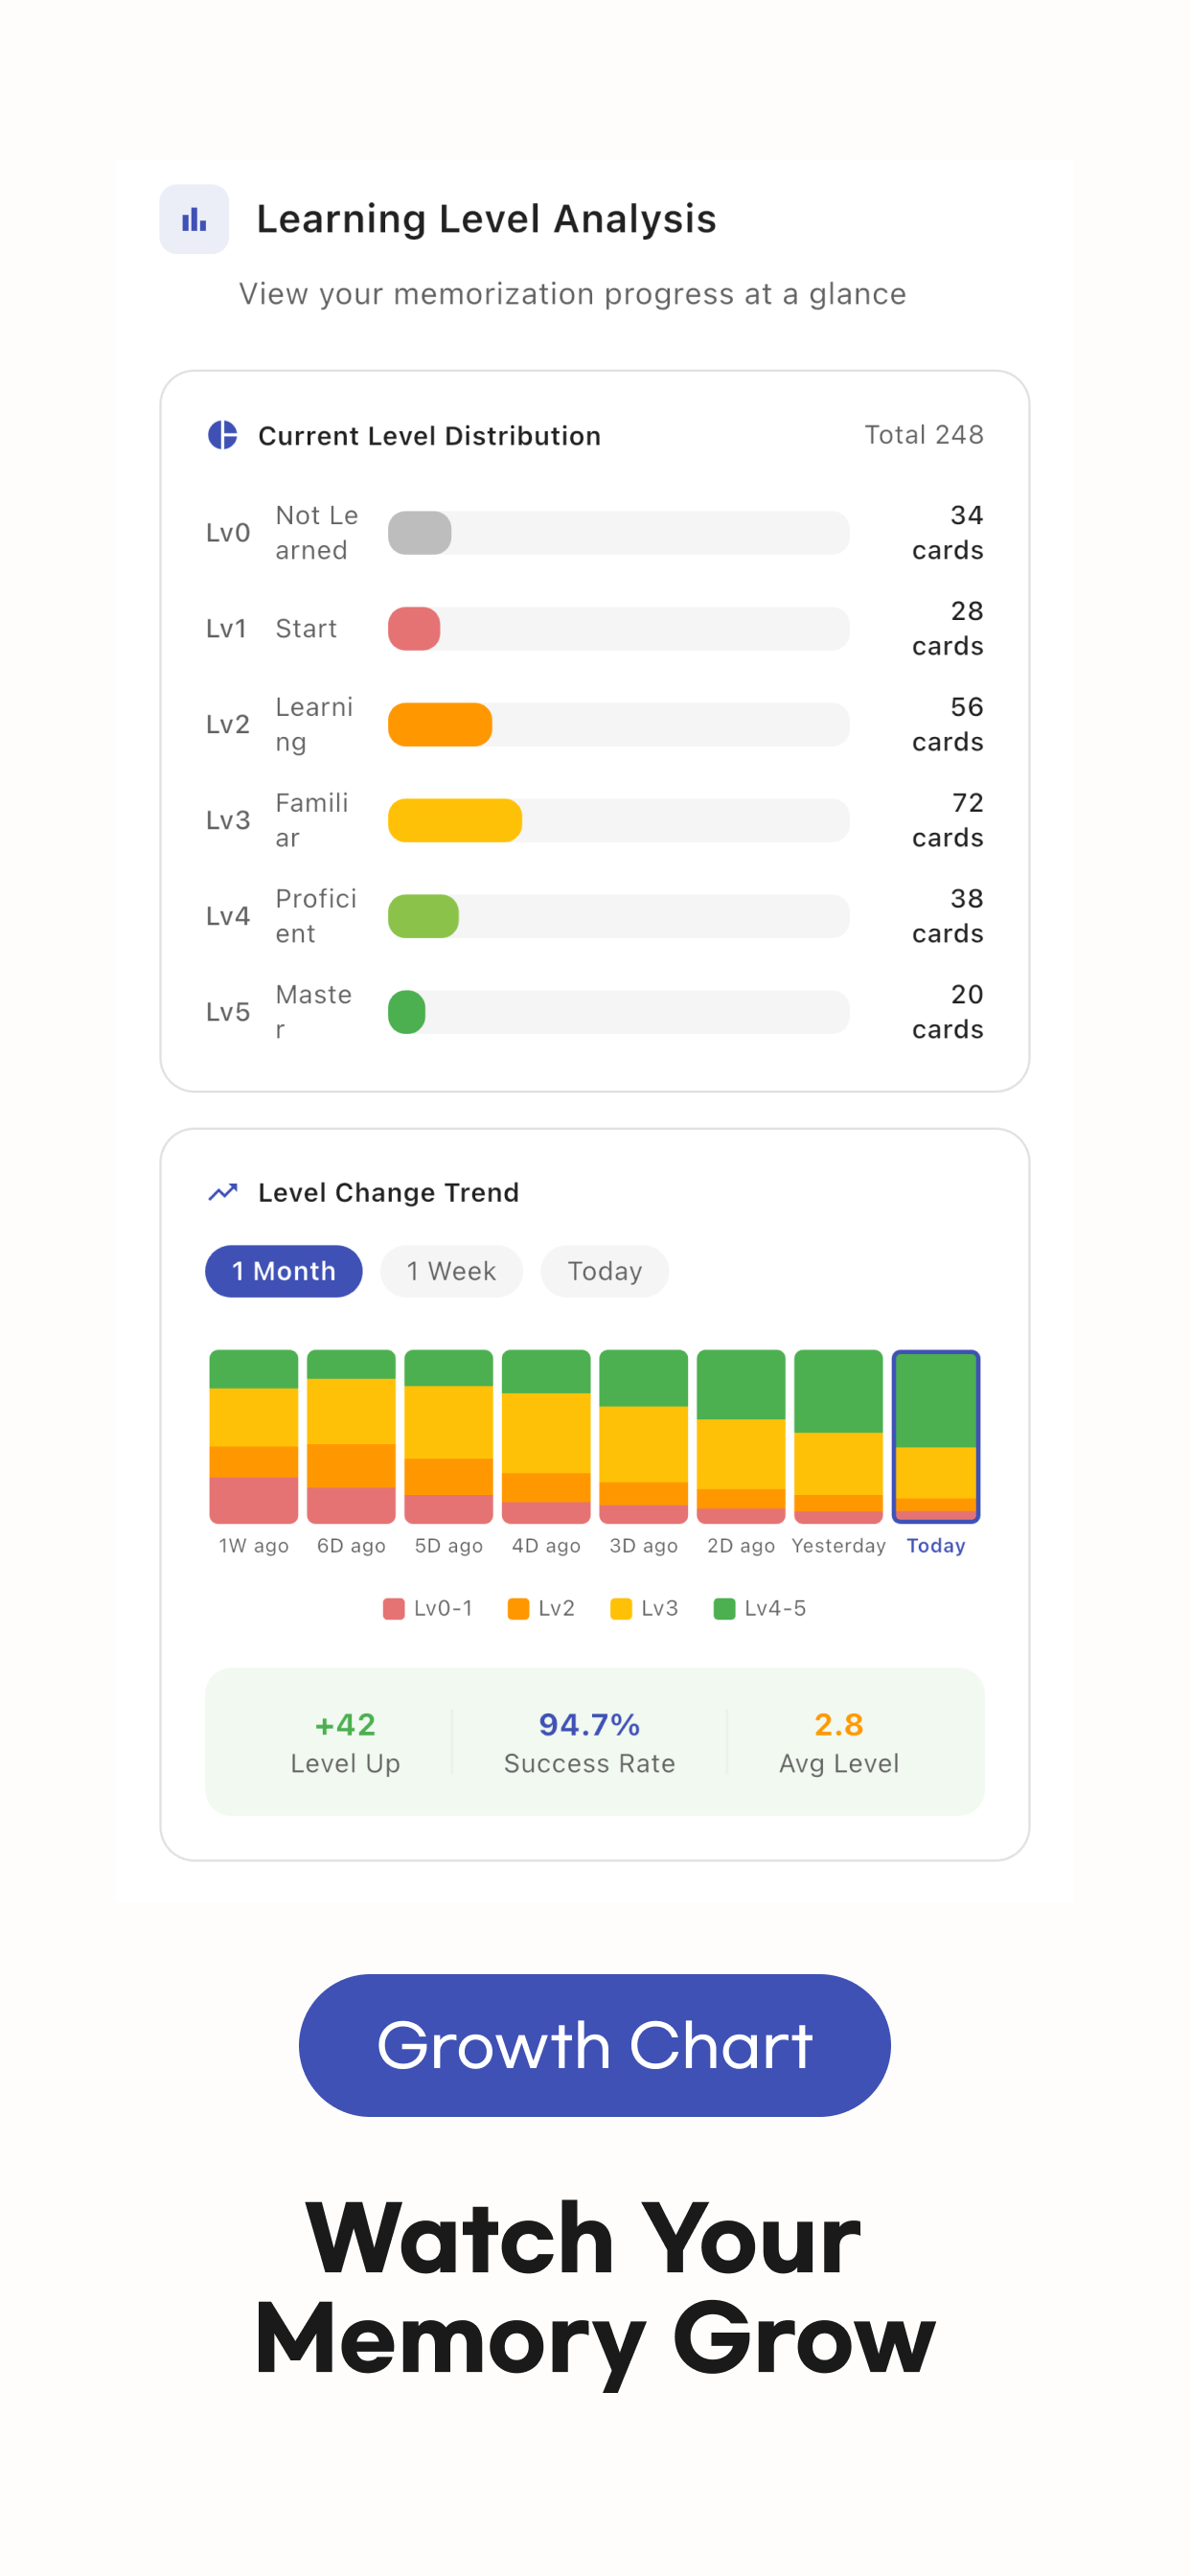Click the Lv2 orange legend swatch

click(x=518, y=1608)
